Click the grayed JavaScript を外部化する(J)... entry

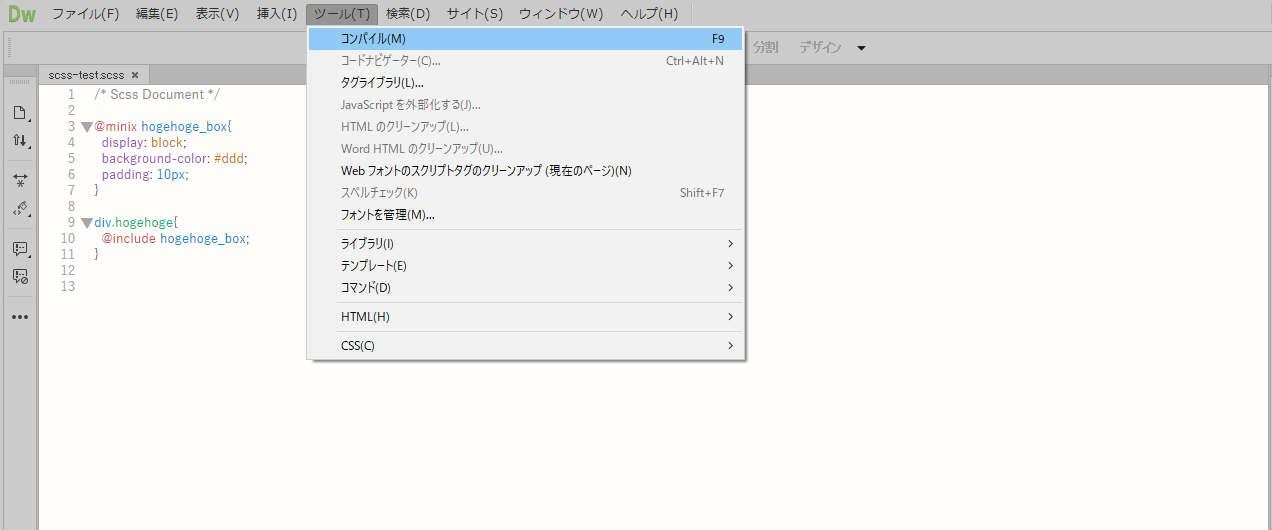pos(526,105)
